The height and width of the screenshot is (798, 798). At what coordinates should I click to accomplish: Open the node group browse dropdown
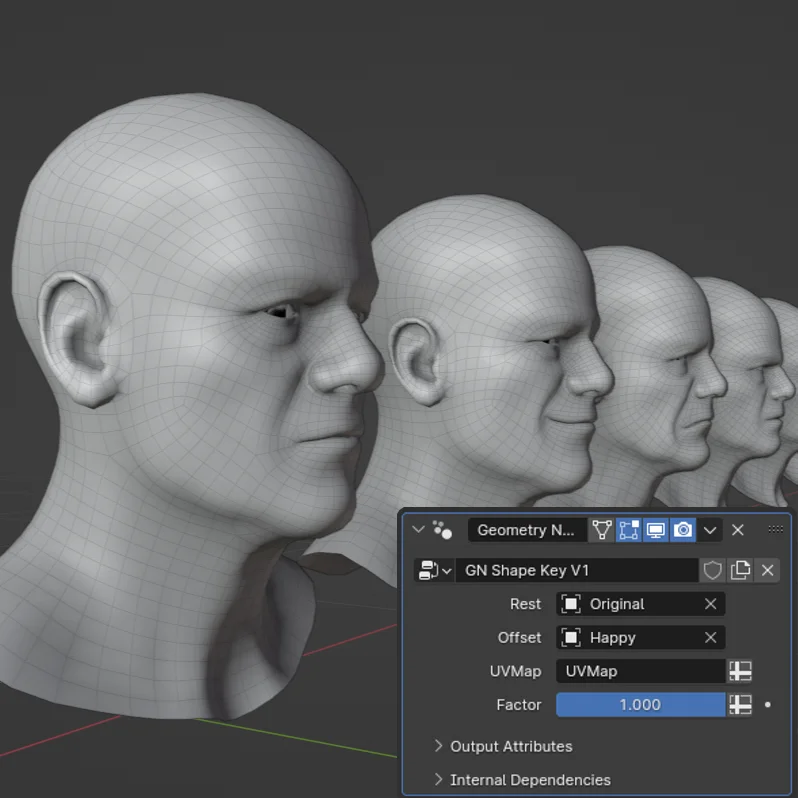433,570
